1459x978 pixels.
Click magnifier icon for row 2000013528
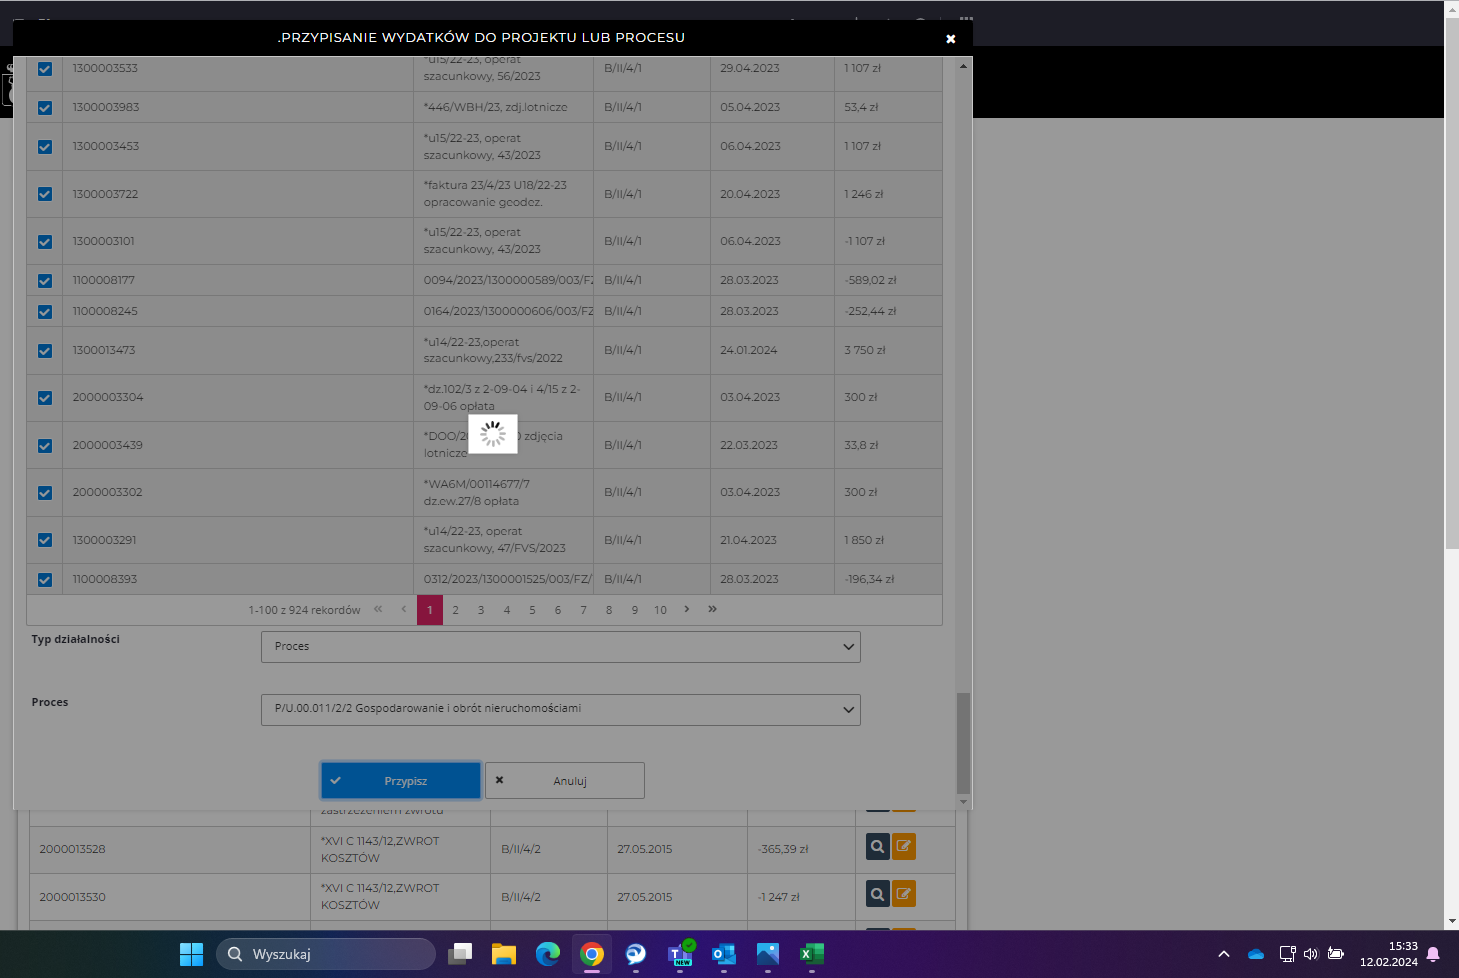click(x=877, y=847)
